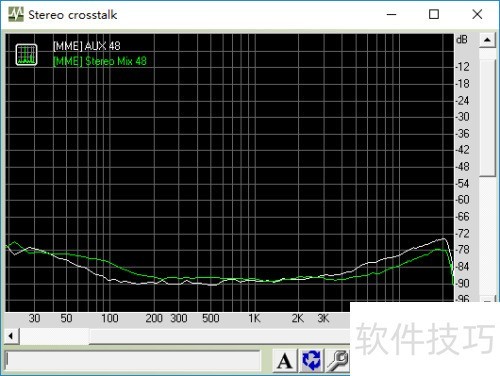Click the dB unit label on the axis

[462, 40]
